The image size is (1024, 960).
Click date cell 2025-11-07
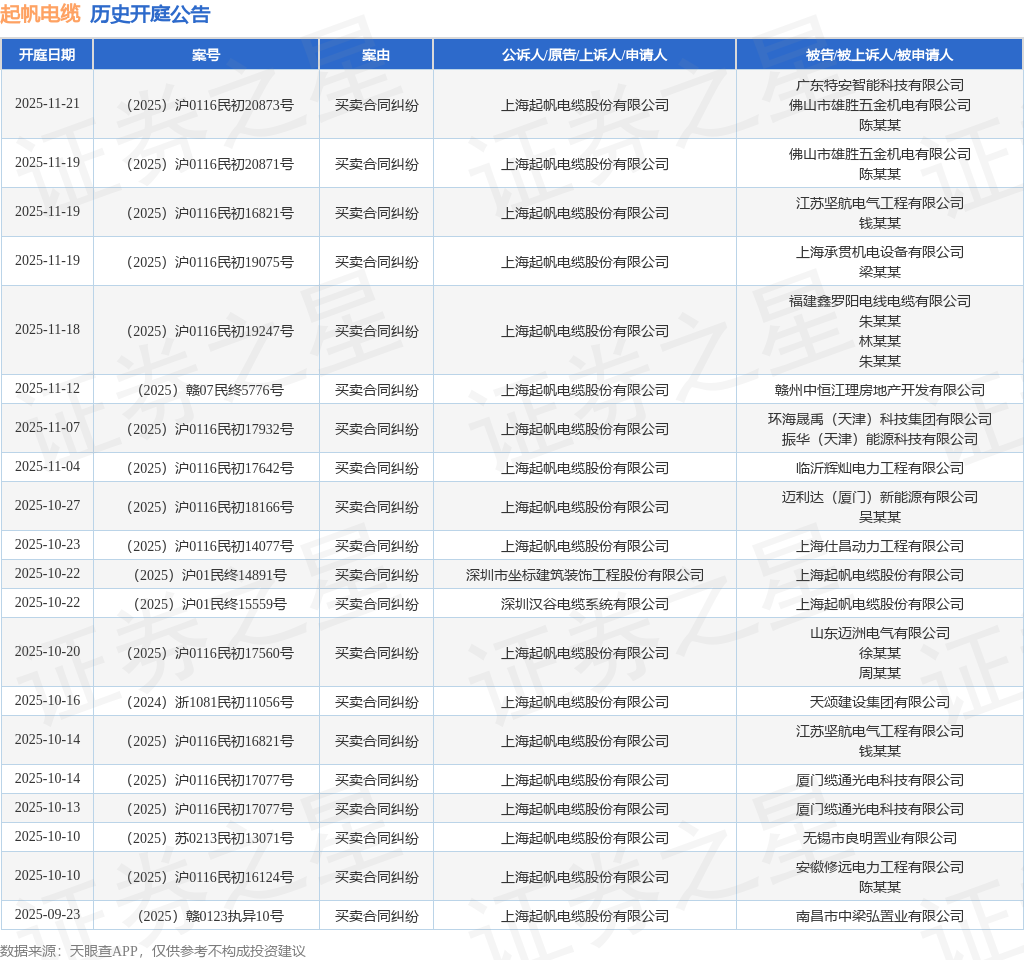47,428
